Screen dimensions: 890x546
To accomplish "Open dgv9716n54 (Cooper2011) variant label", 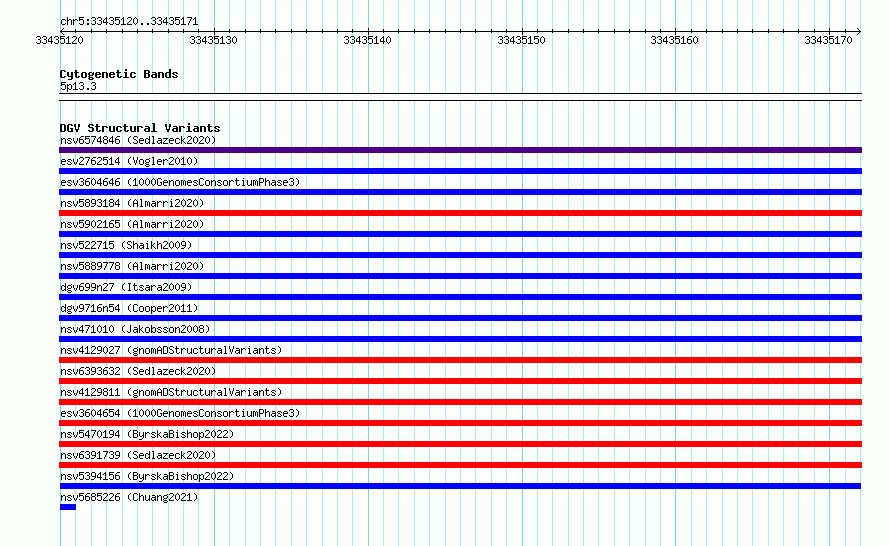I will (x=129, y=308).
